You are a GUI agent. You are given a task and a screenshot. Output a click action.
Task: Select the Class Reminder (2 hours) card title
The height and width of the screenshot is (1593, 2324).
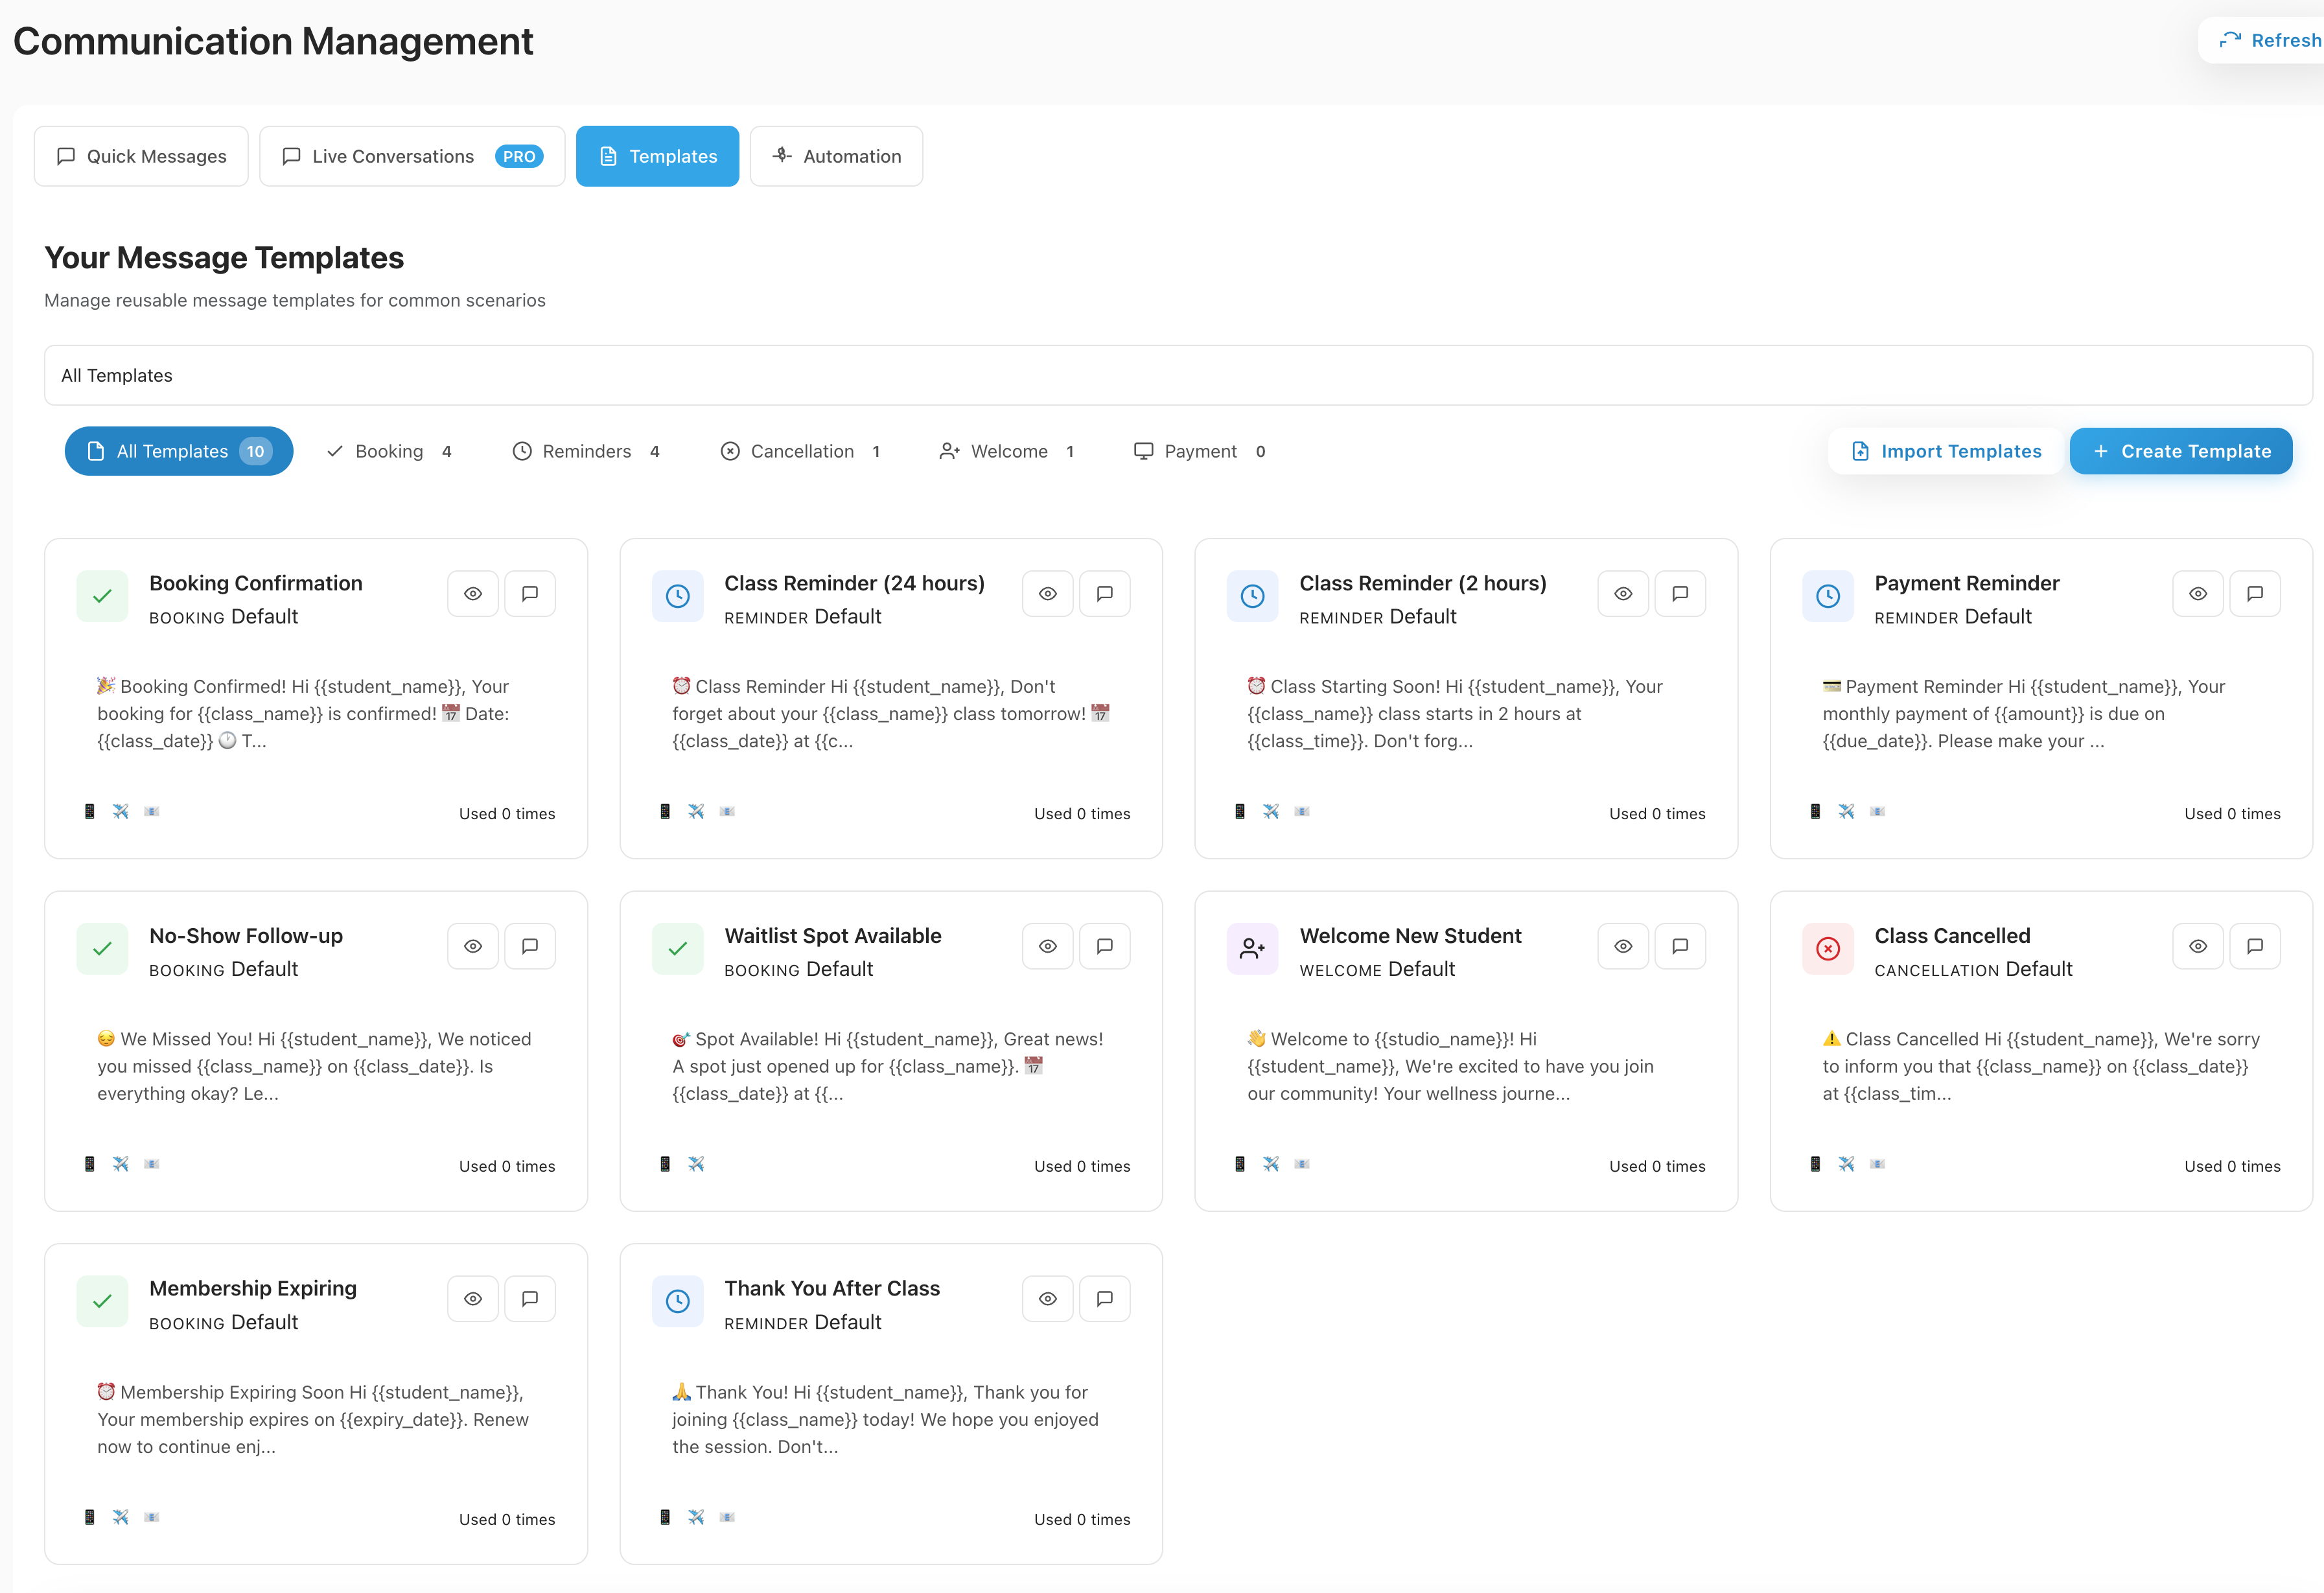[x=1422, y=583]
